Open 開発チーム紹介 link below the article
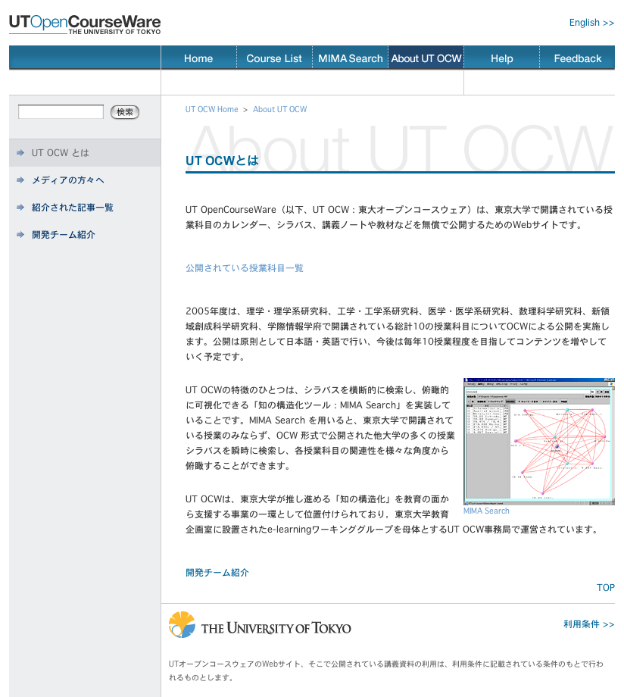The height and width of the screenshot is (697, 624). [217, 573]
